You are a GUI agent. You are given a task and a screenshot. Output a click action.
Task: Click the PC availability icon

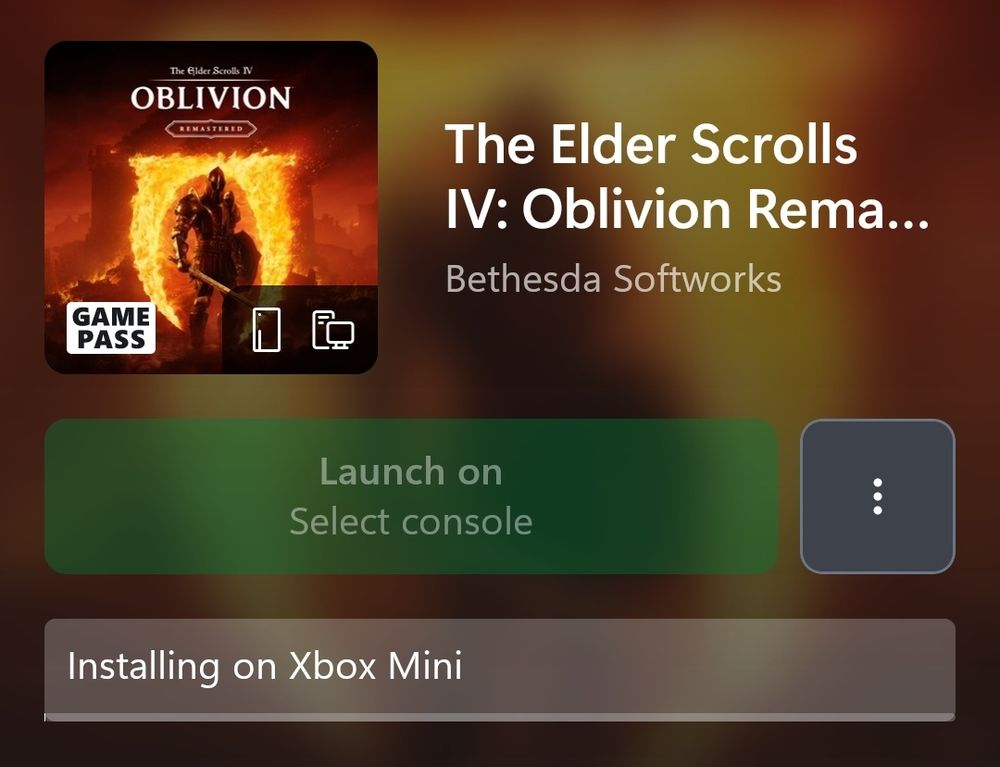coord(333,330)
